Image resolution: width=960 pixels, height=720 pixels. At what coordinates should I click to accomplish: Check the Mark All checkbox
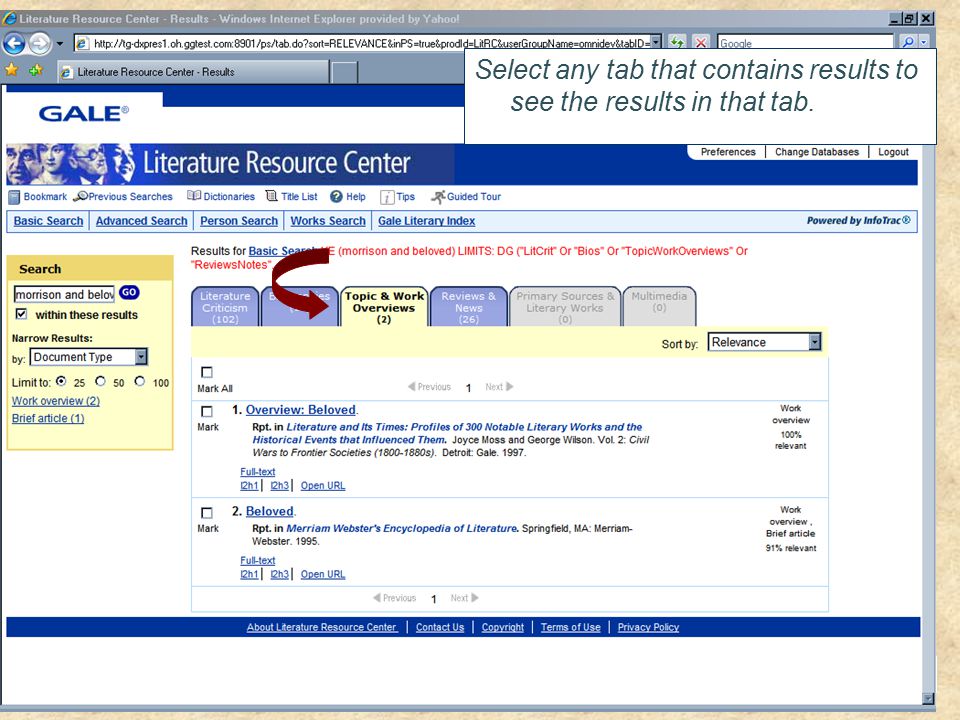point(207,372)
